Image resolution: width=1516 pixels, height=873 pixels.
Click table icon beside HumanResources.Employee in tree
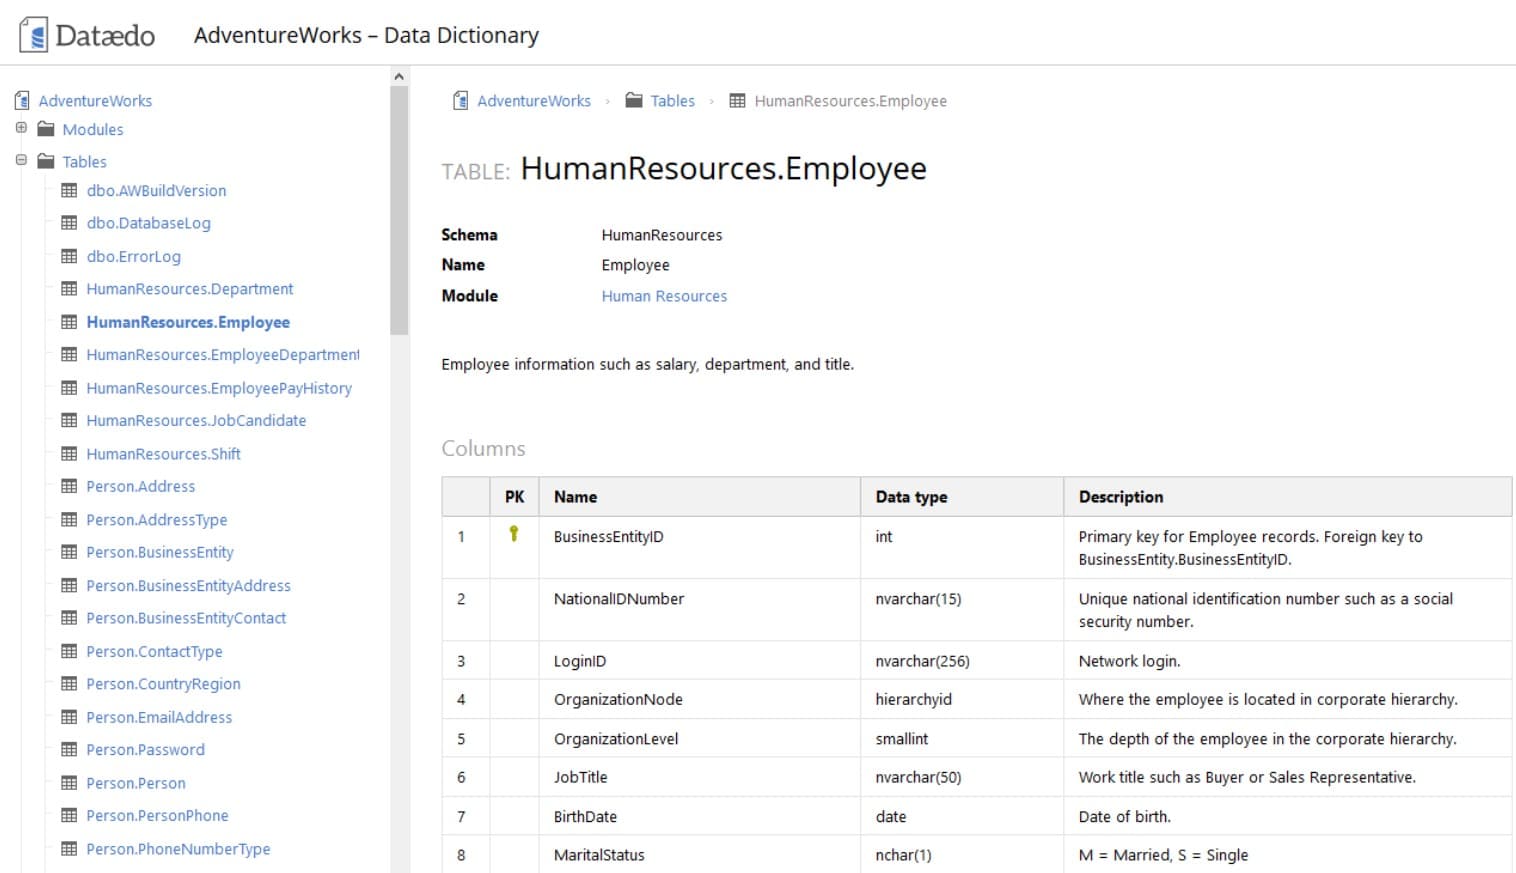coord(69,322)
